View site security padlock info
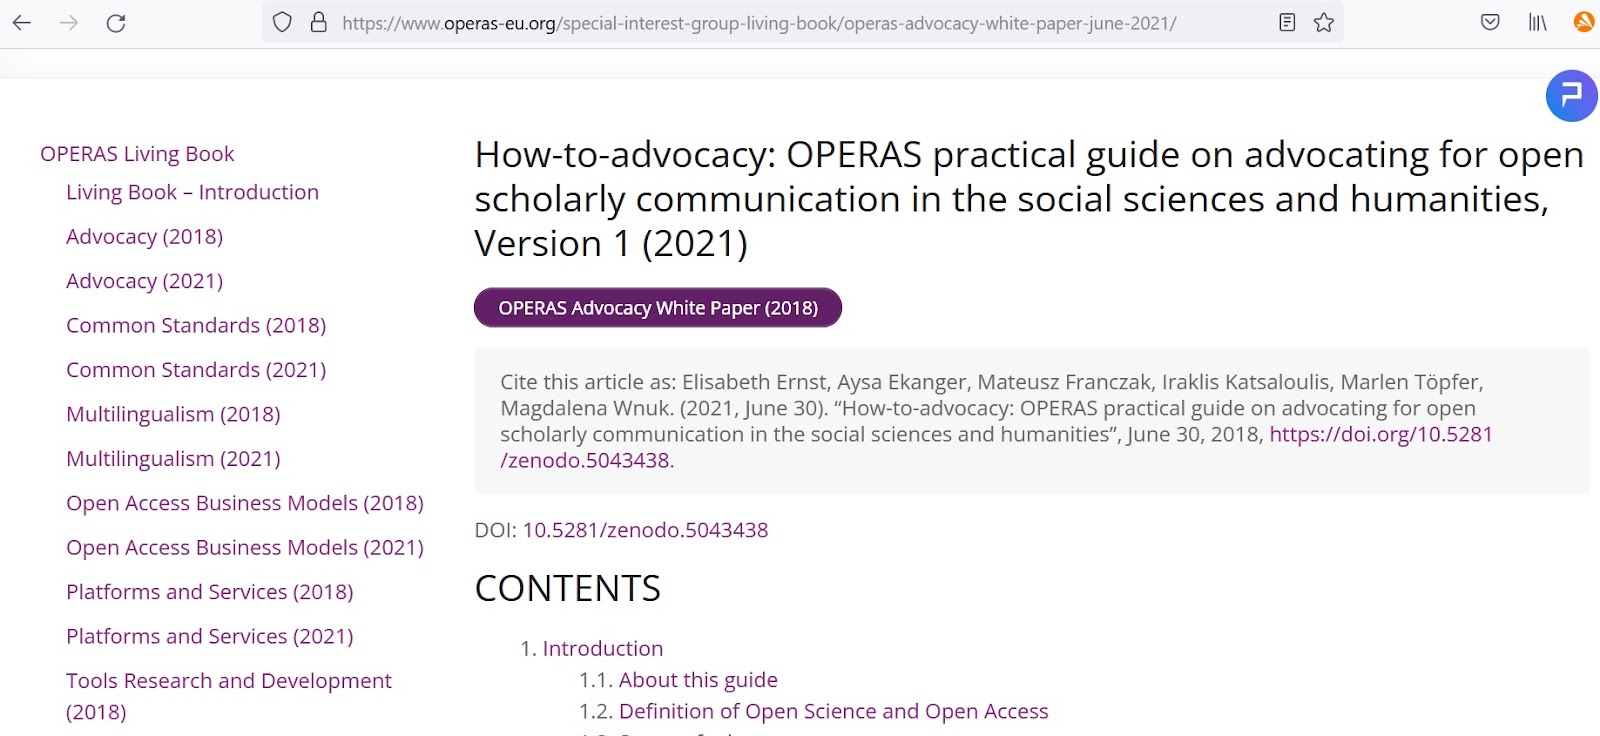The width and height of the screenshot is (1600, 736). pyautogui.click(x=319, y=22)
